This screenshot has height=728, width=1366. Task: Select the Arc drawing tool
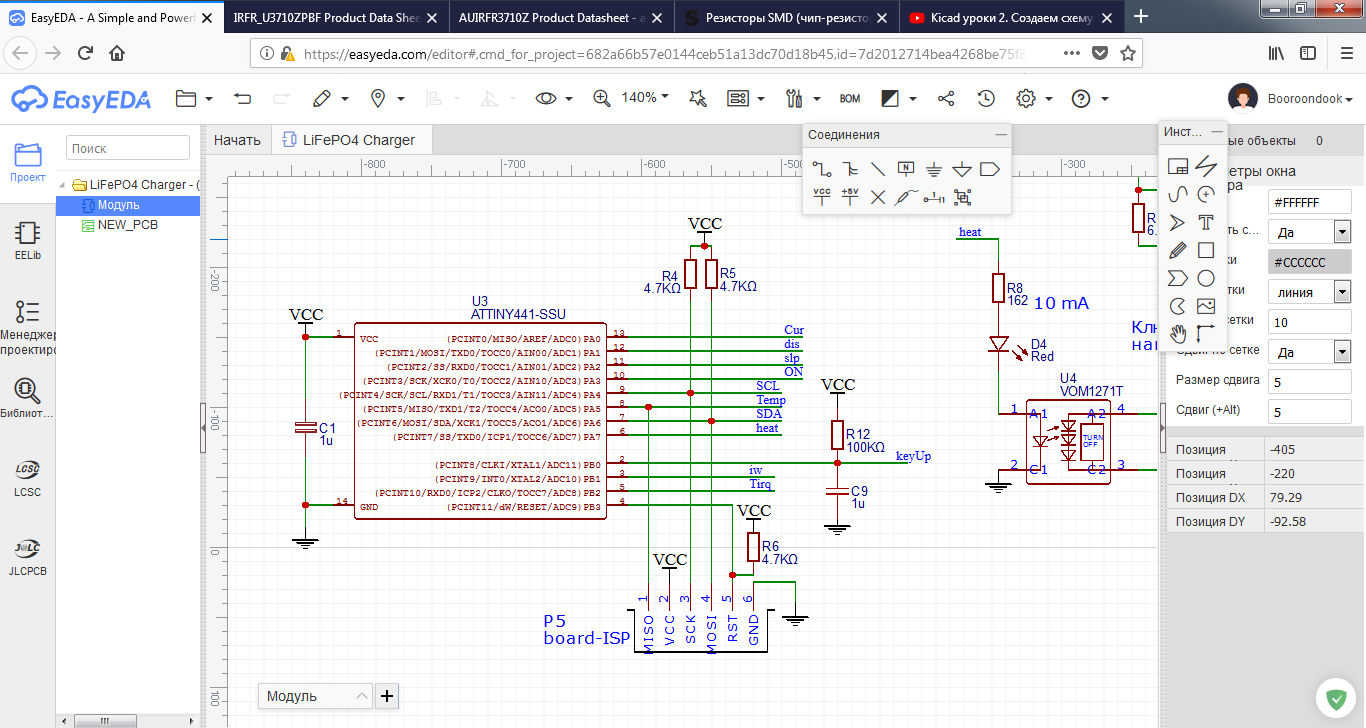tap(1206, 194)
